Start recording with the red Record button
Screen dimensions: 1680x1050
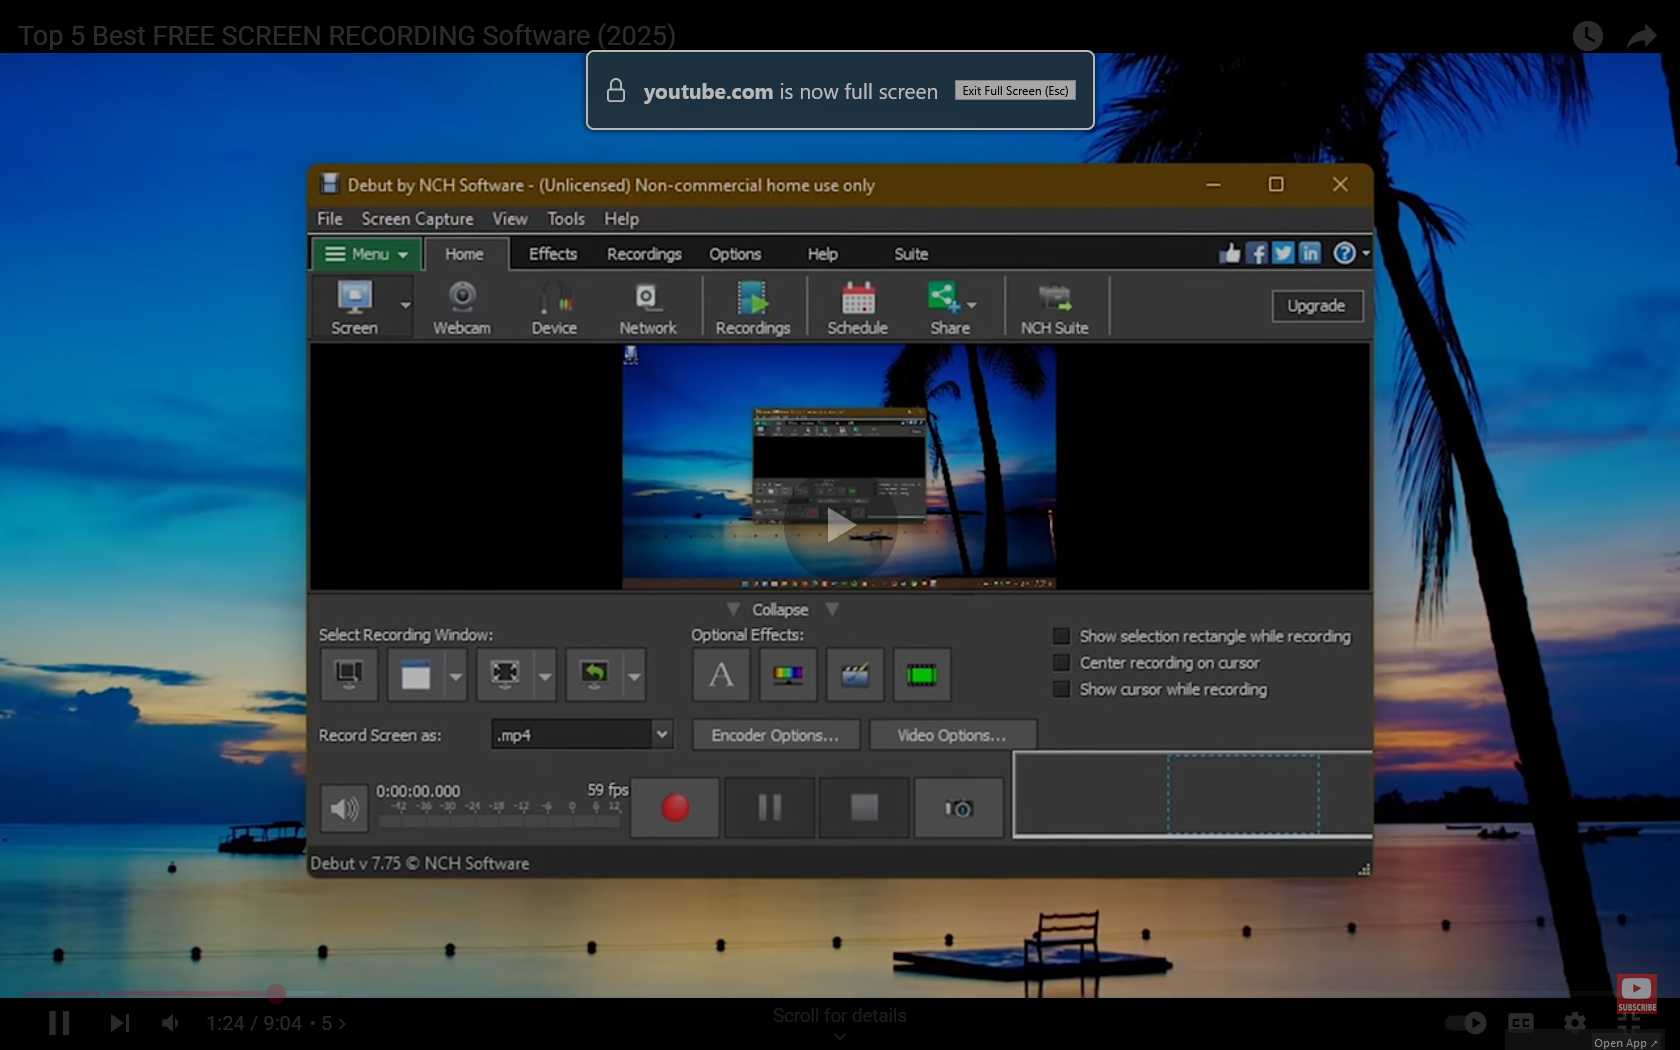click(675, 807)
